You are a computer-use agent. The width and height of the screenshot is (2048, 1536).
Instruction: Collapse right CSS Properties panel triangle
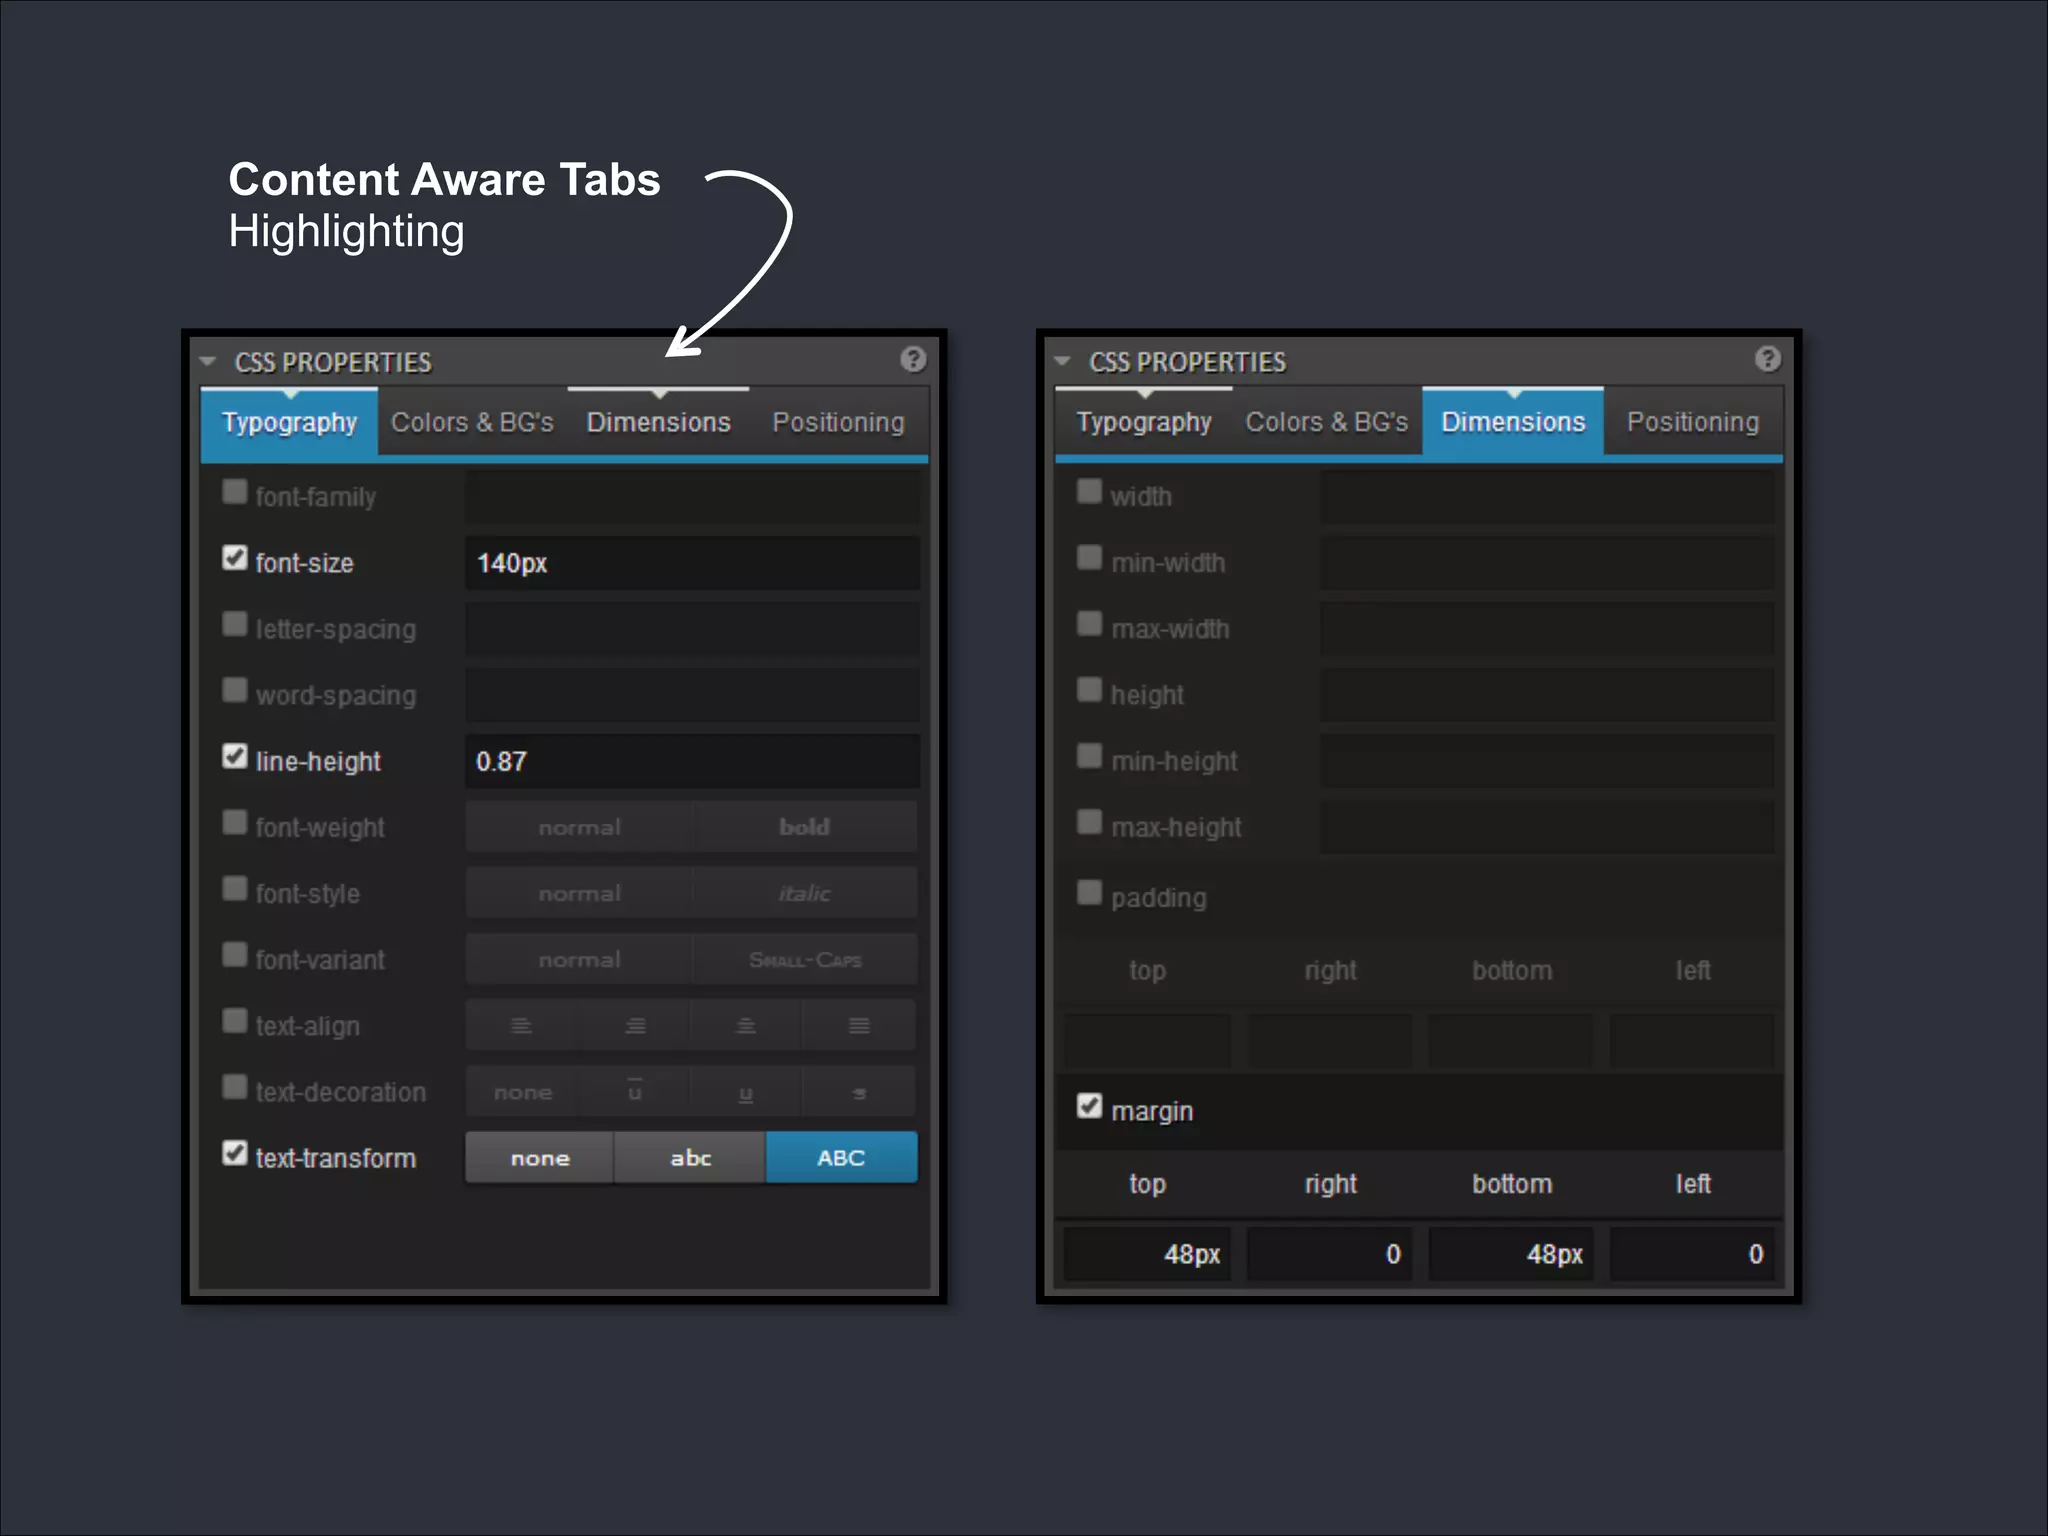[1063, 361]
